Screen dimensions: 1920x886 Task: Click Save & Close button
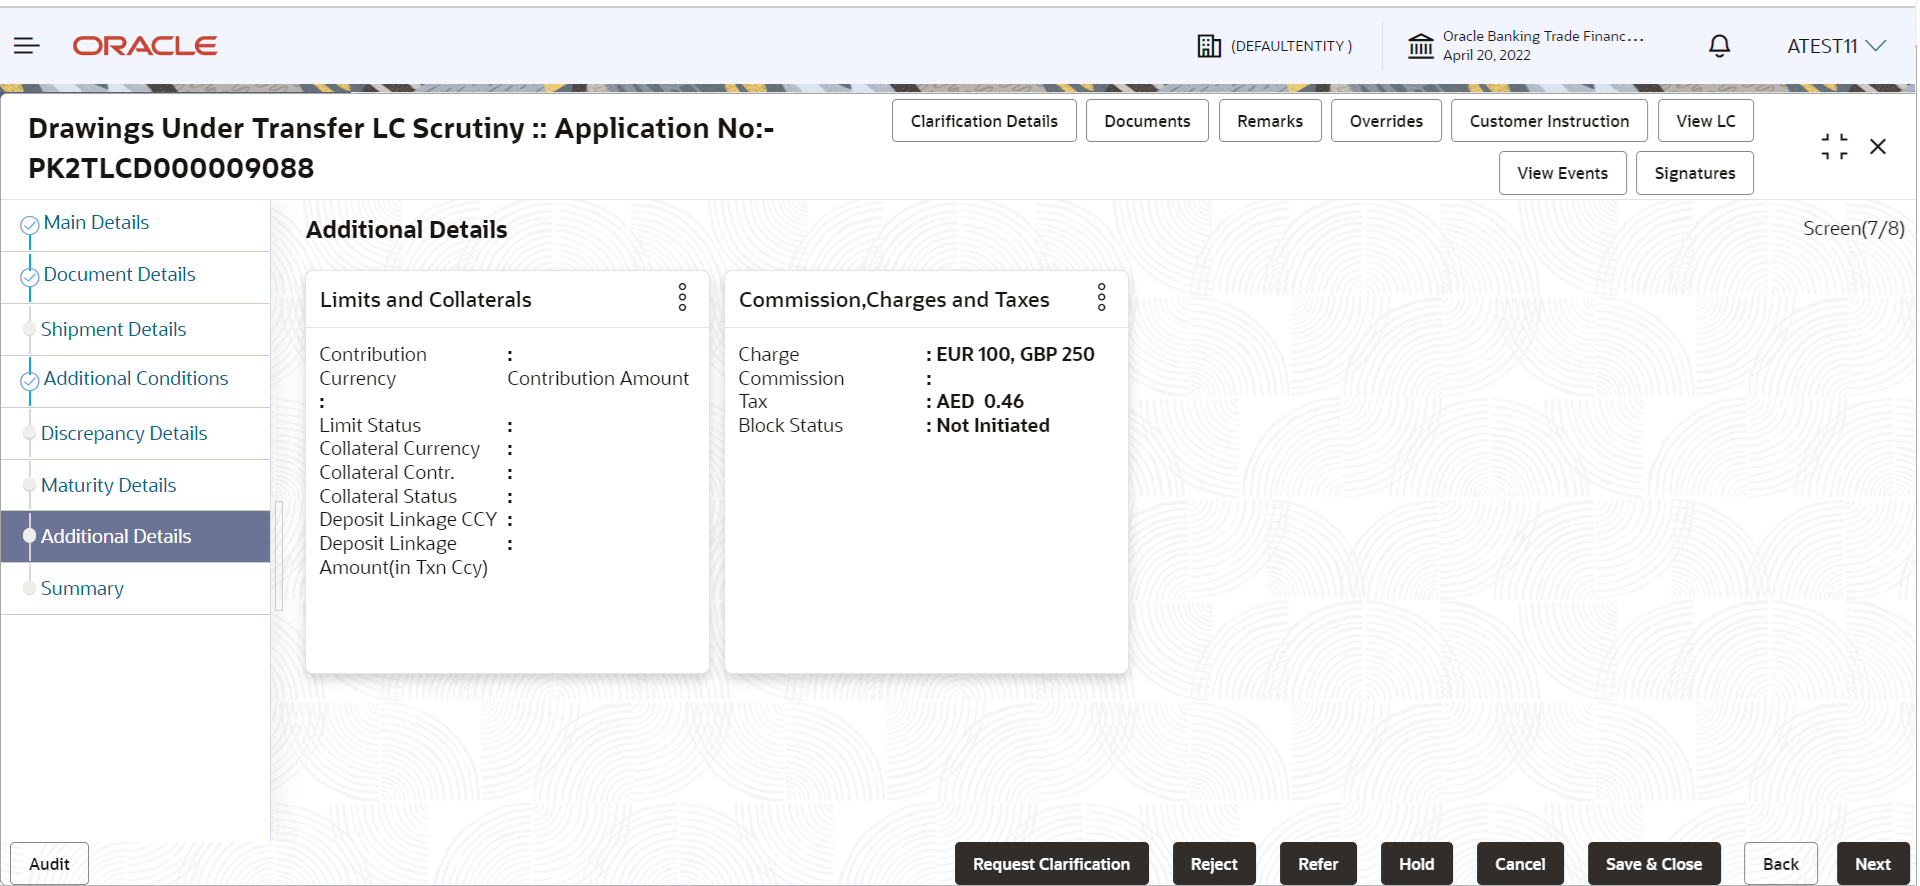pos(1653,864)
